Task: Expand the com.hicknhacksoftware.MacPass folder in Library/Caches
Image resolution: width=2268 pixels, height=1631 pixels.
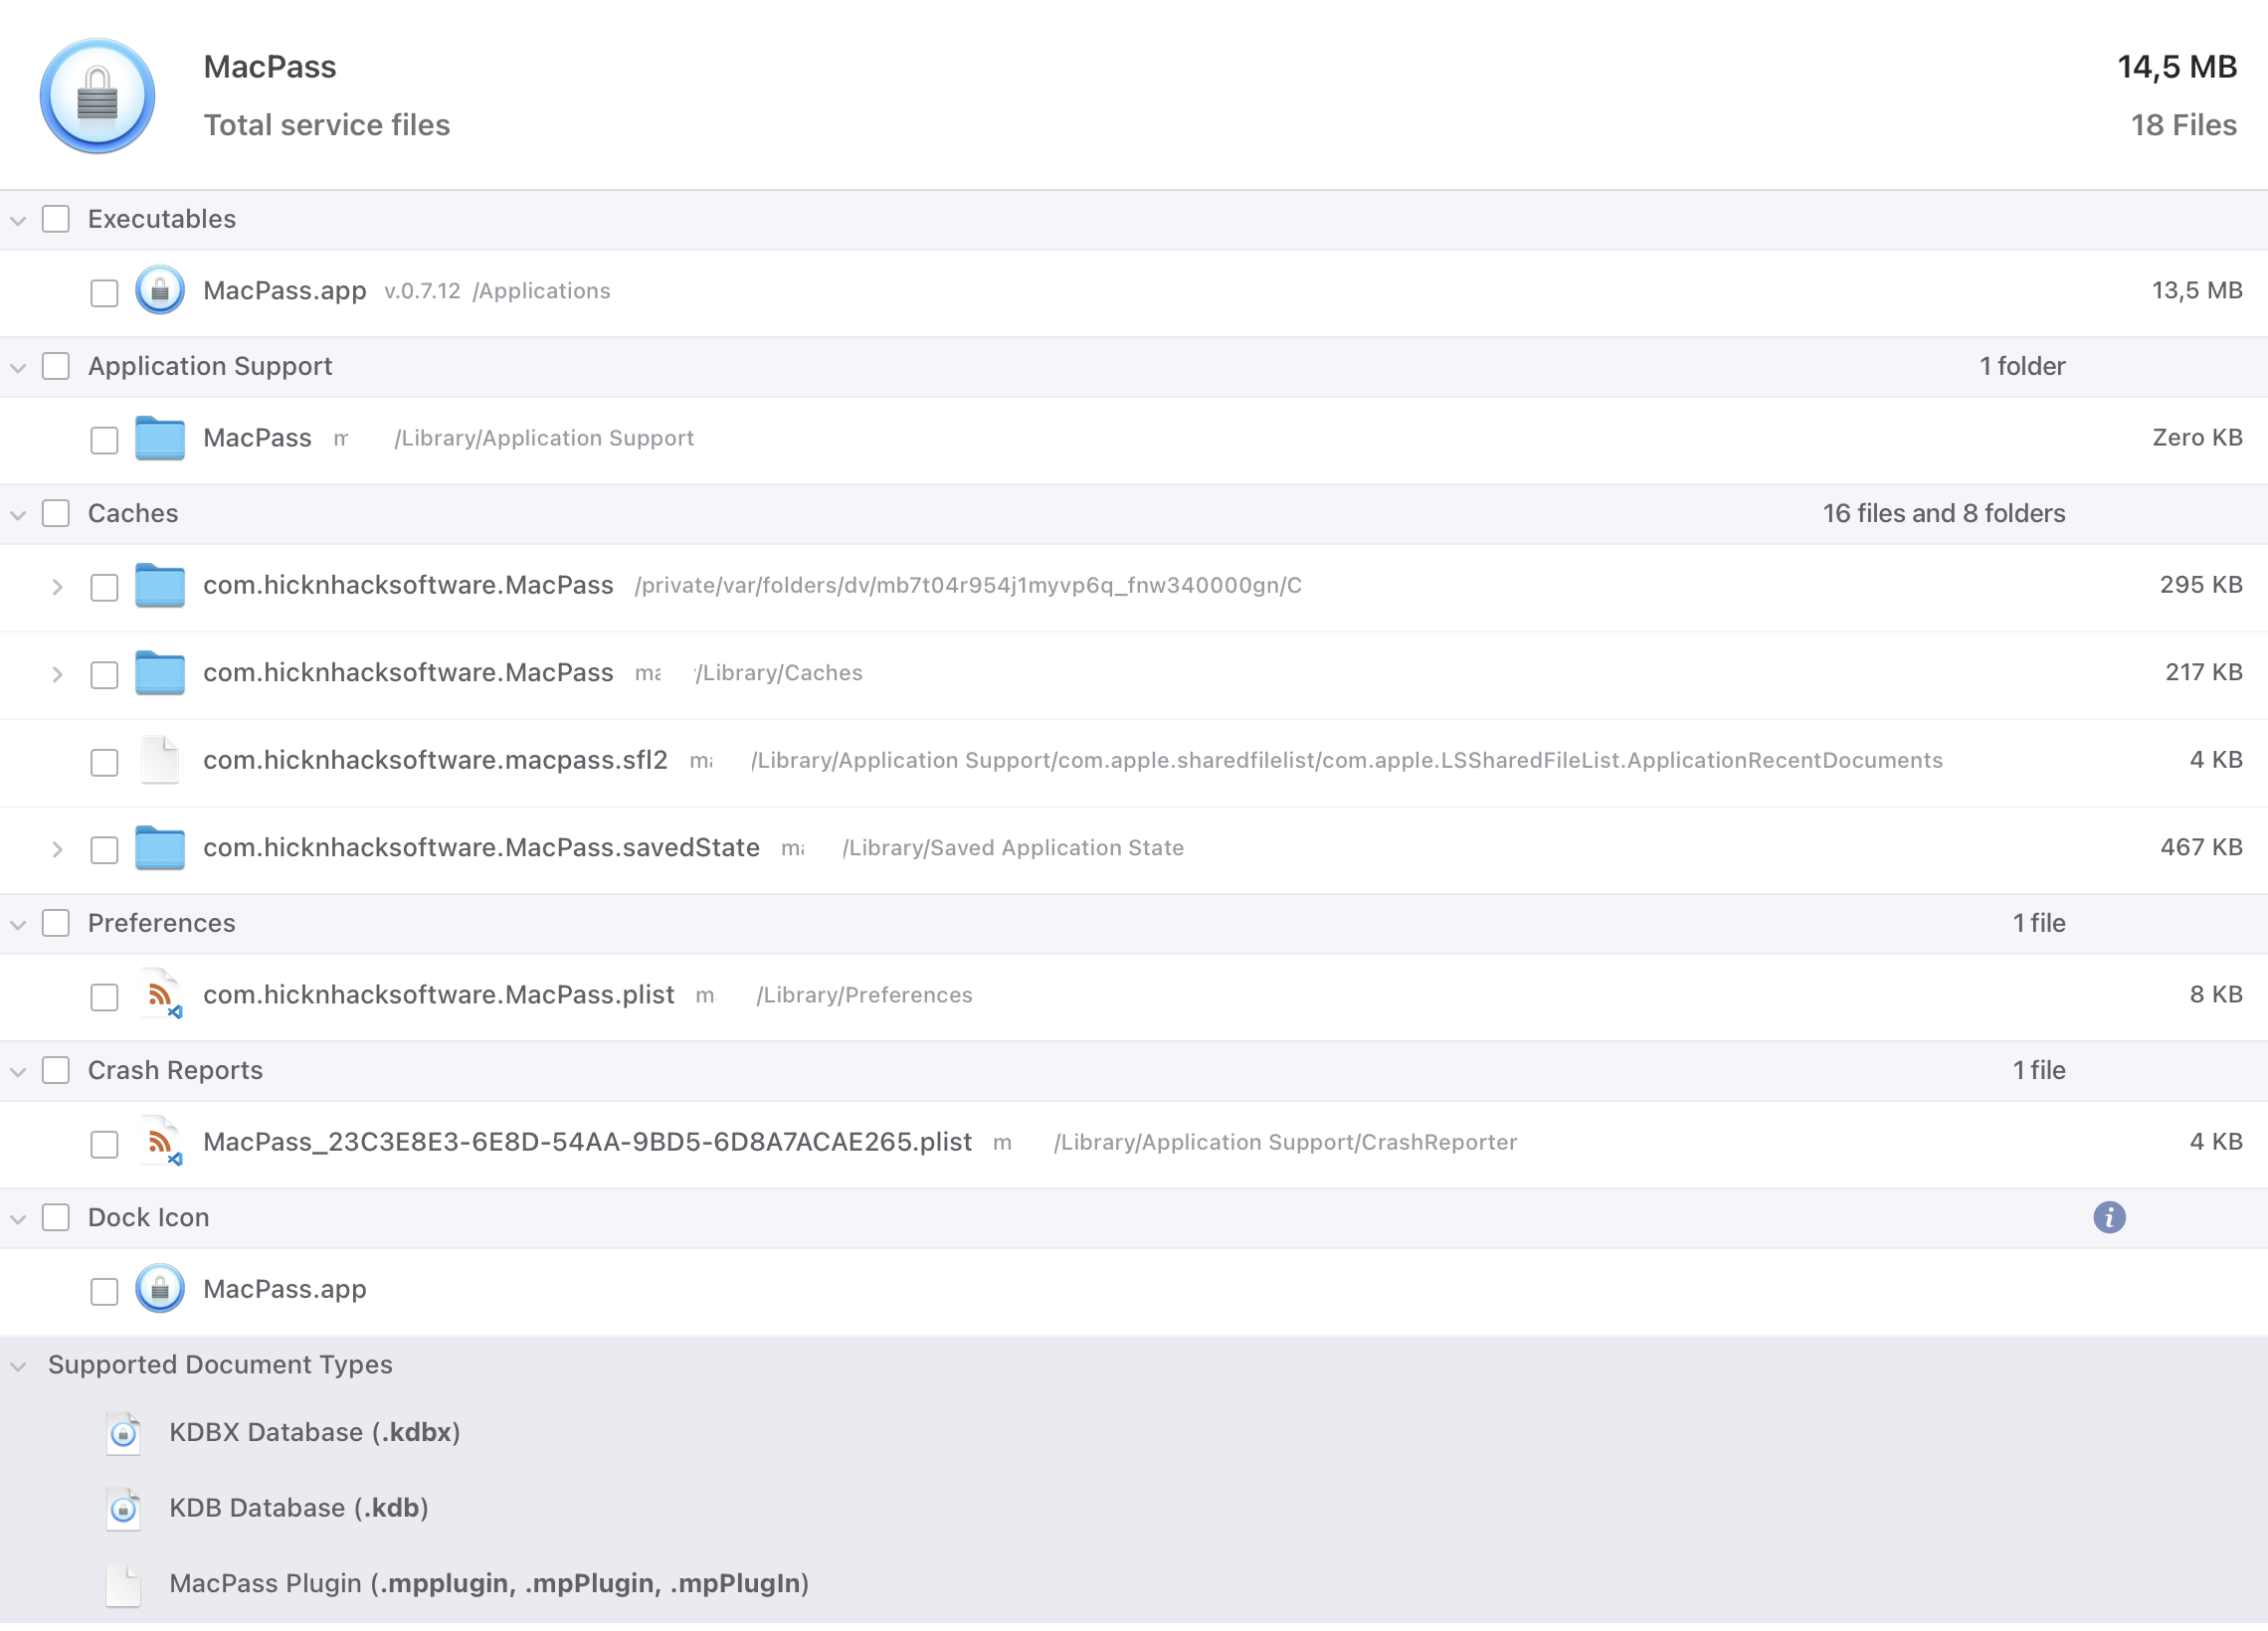Action: (x=57, y=674)
